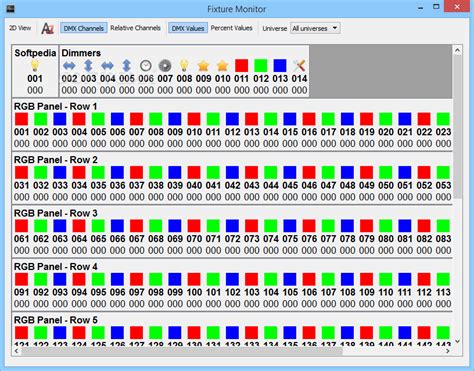This screenshot has height=371, width=474.
Task: Click the RGB Panel - Row 4 title
Action: pos(56,267)
